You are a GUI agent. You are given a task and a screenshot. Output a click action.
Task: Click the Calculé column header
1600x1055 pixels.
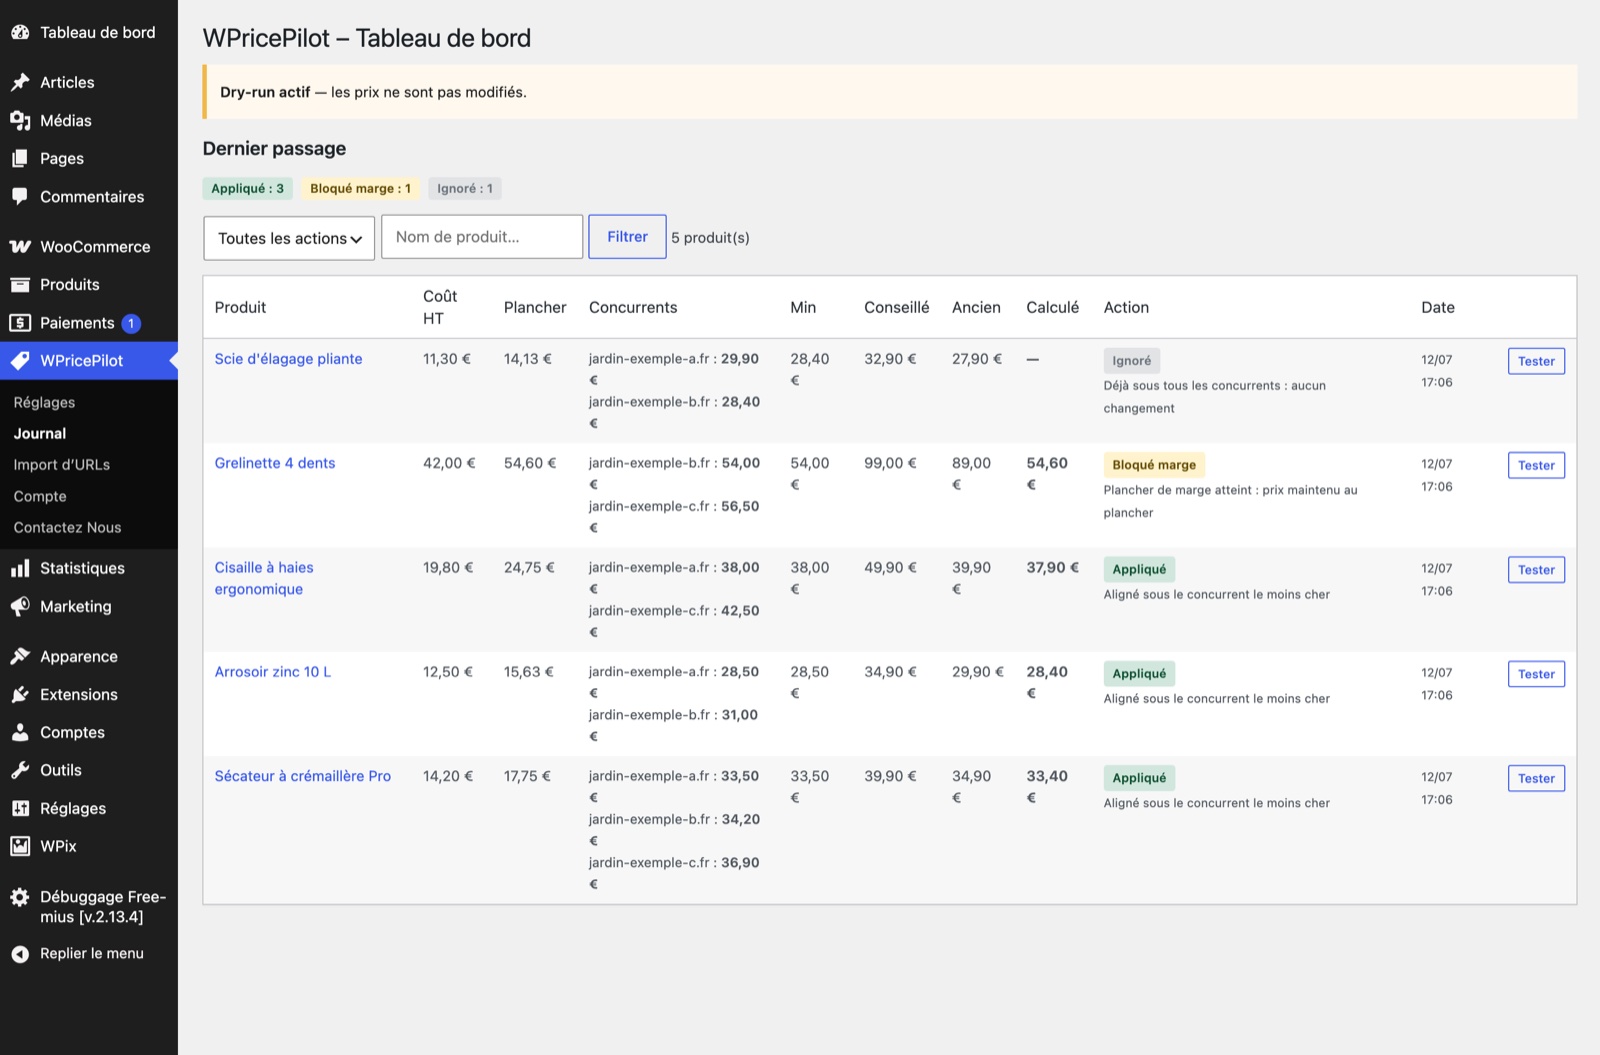[1052, 307]
